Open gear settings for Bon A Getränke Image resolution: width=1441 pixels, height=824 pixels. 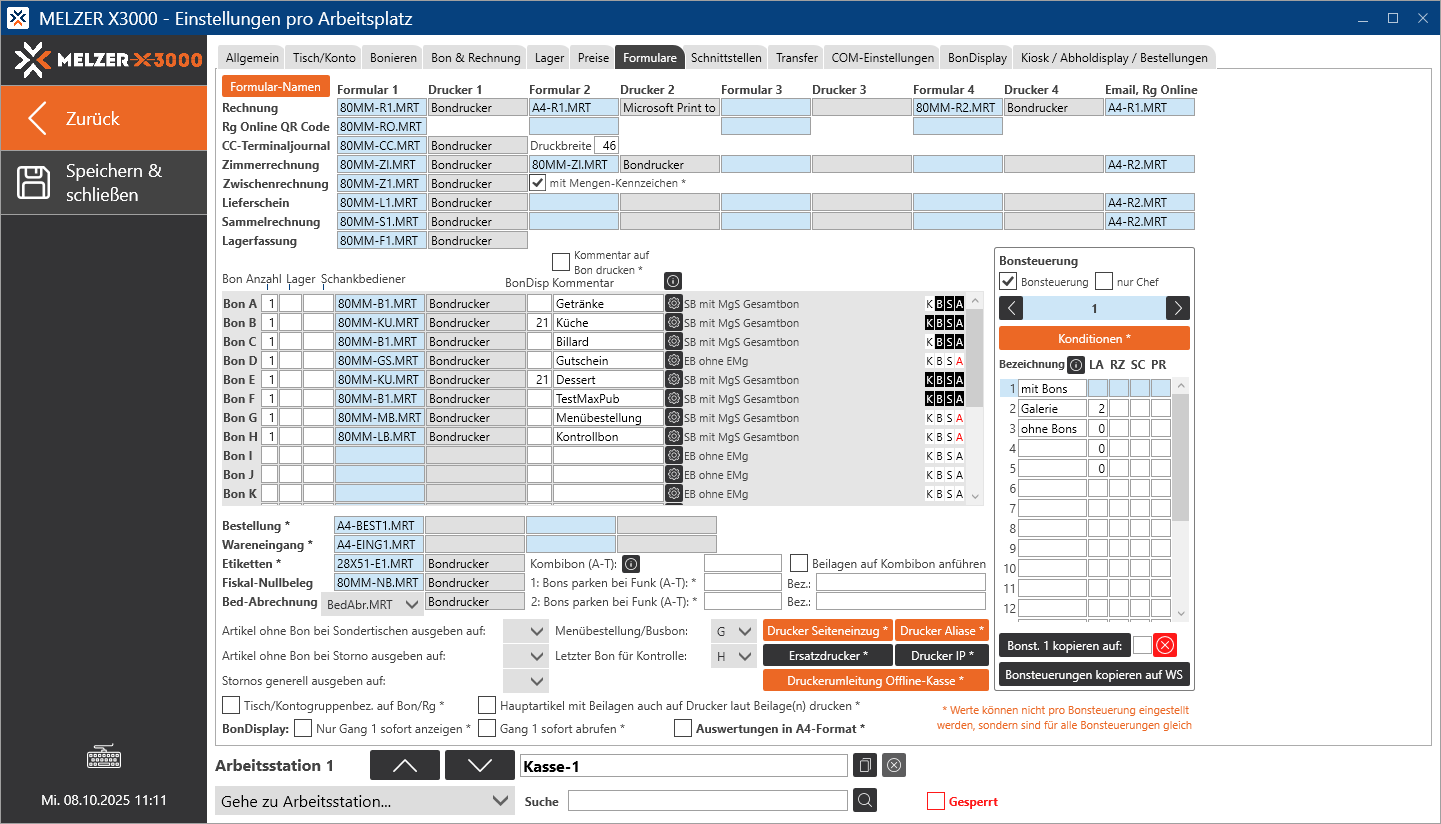pos(674,303)
